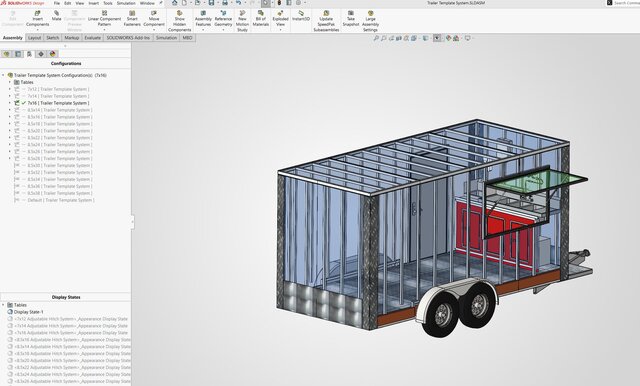Expand the 7x14 configuration node
The height and width of the screenshot is (386, 640).
[x=10, y=96]
